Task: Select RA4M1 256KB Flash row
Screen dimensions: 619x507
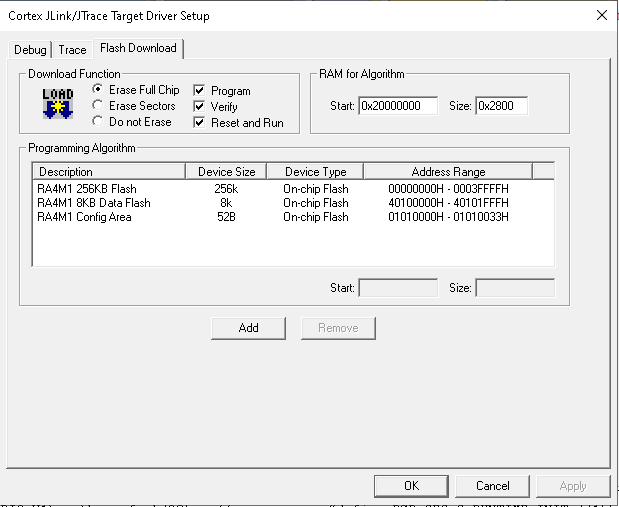Action: (x=293, y=189)
